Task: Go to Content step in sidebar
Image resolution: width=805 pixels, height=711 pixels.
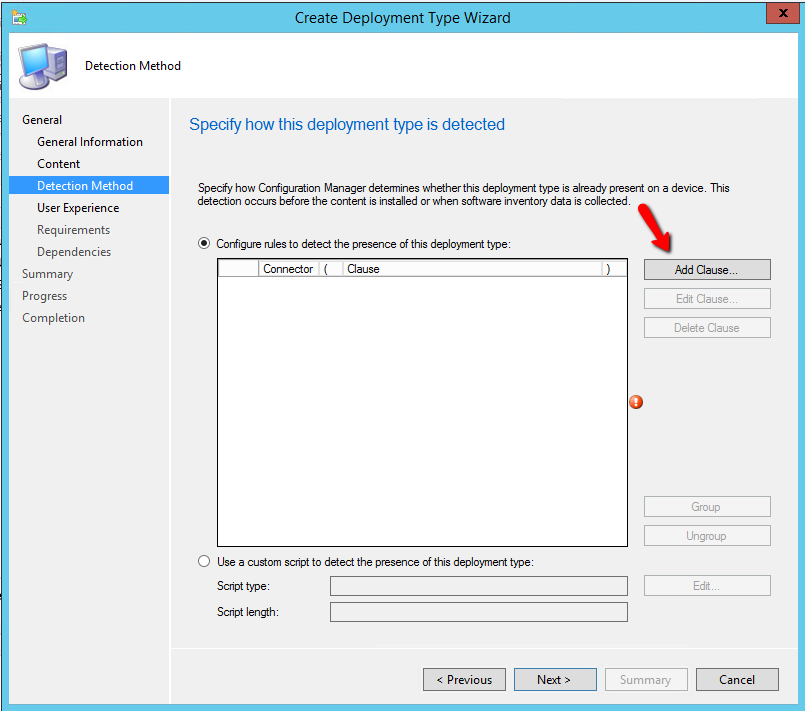Action: point(59,164)
